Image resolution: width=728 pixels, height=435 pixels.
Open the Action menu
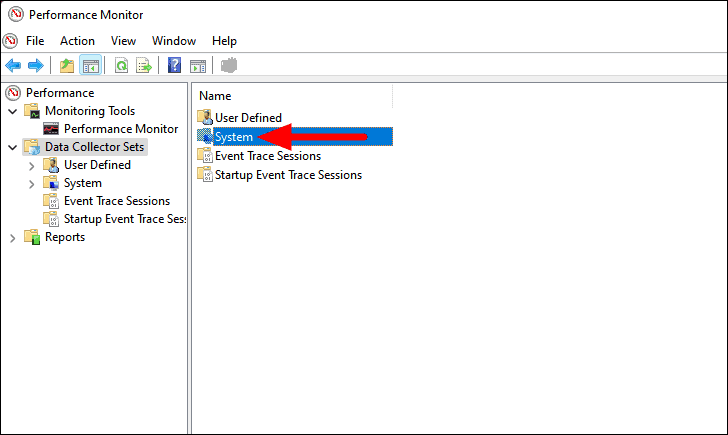click(78, 41)
